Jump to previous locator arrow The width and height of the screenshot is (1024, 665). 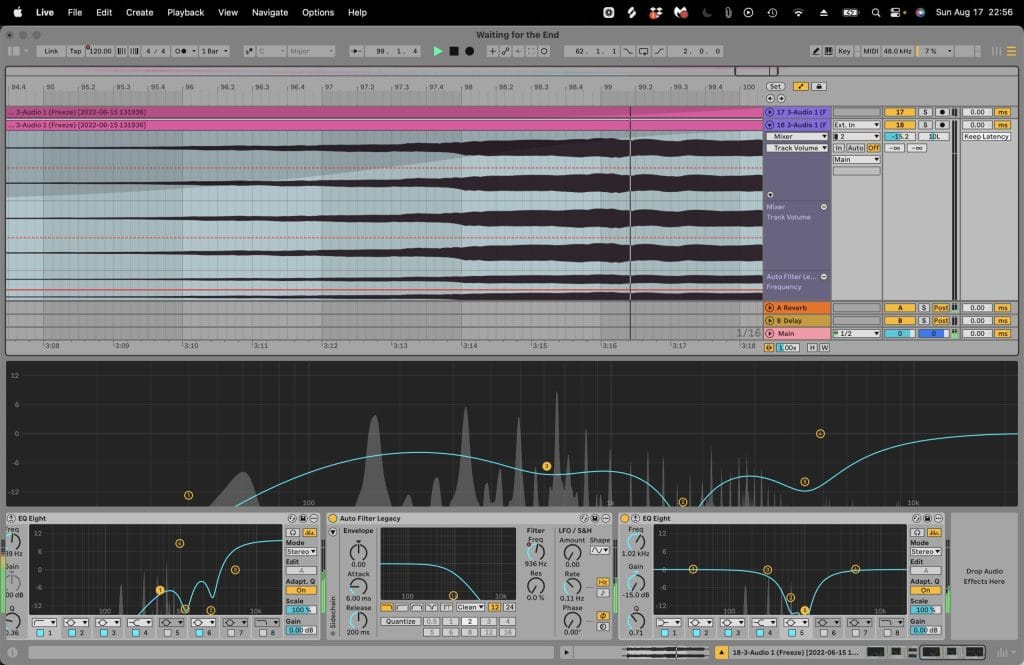[x=771, y=99]
